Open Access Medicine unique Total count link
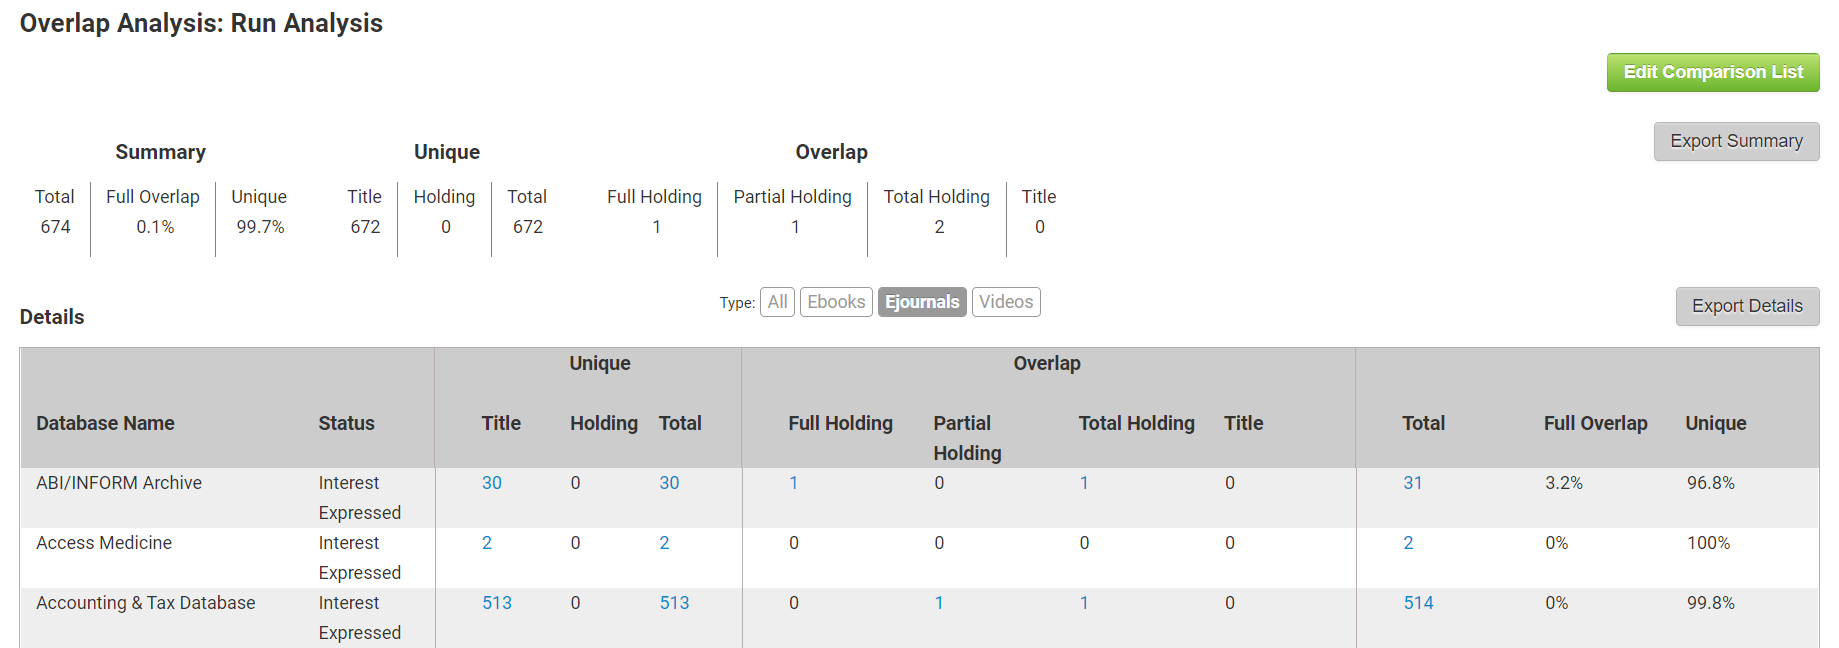 tap(664, 543)
